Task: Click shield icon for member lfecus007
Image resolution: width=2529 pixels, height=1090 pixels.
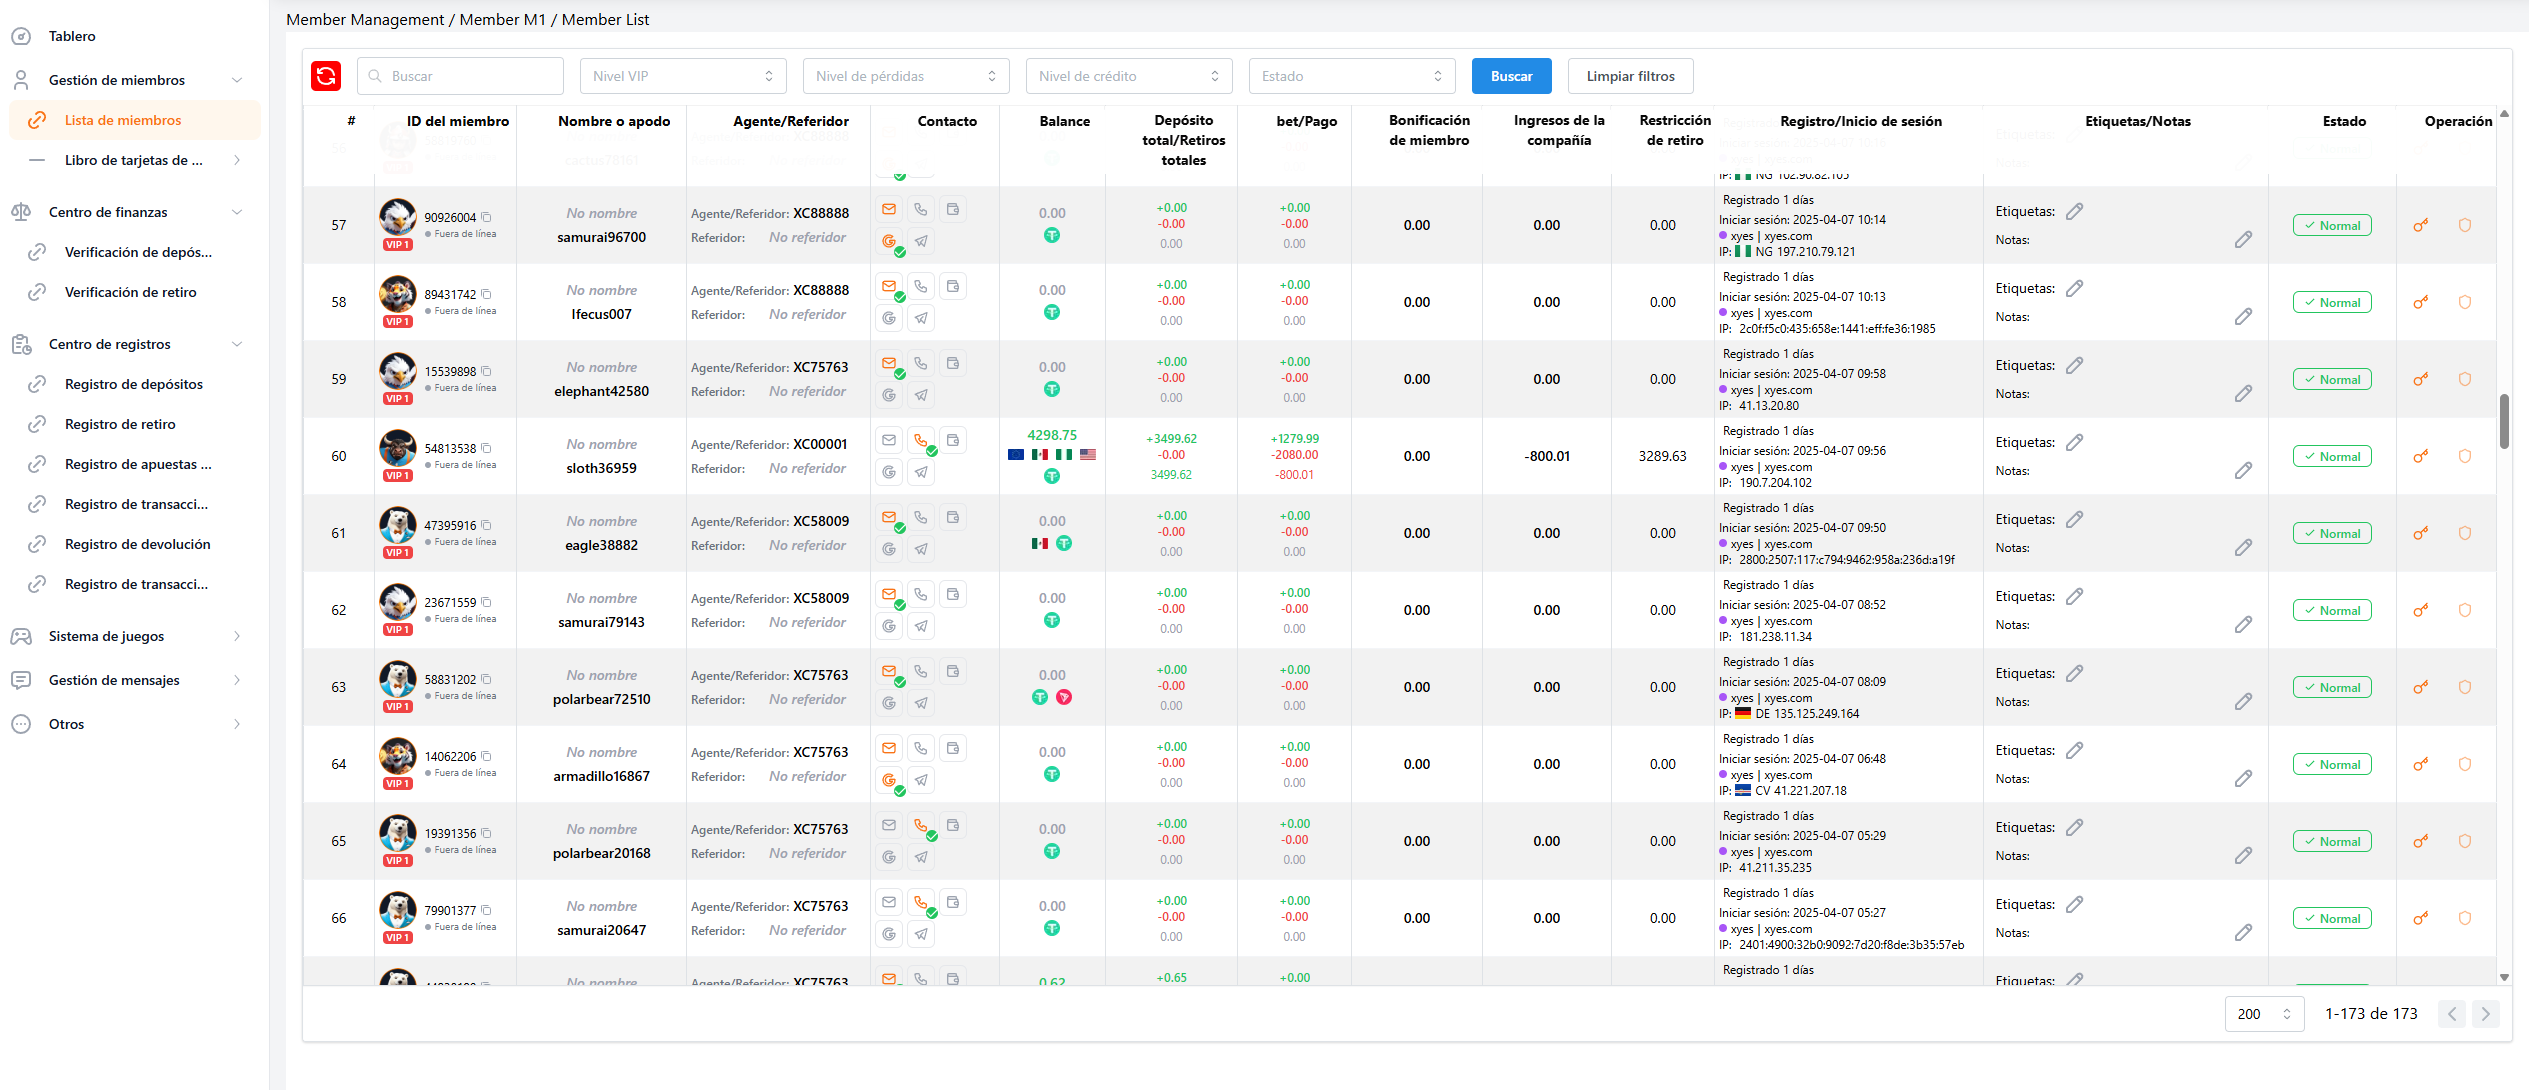Action: [2464, 303]
